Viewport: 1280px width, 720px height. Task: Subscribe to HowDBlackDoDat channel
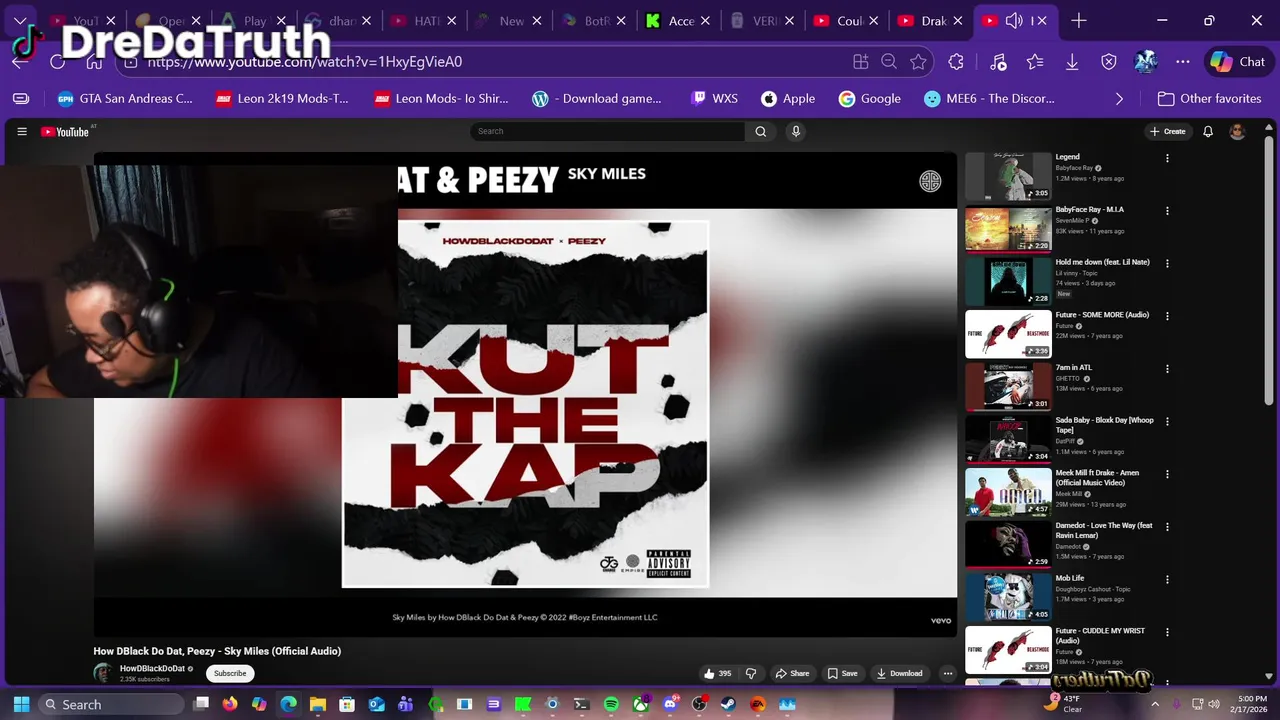pos(230,673)
